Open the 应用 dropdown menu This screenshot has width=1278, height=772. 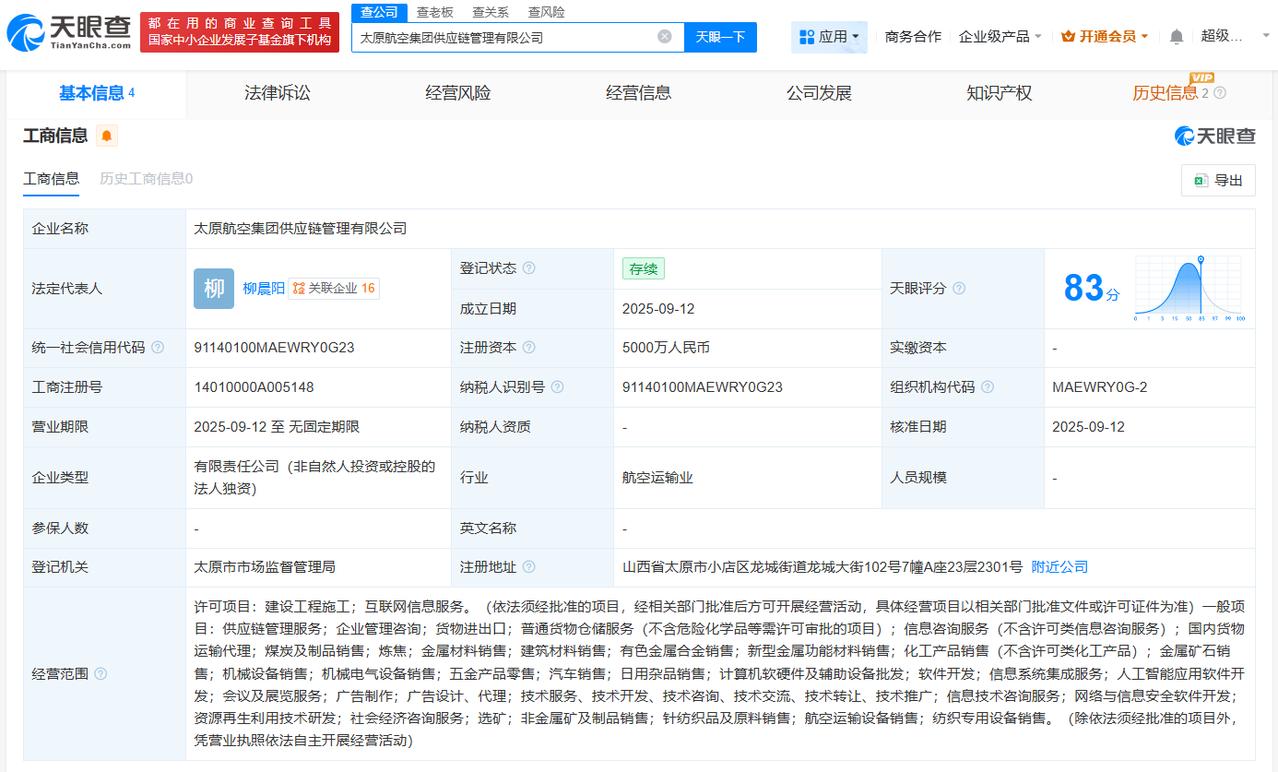pos(829,37)
